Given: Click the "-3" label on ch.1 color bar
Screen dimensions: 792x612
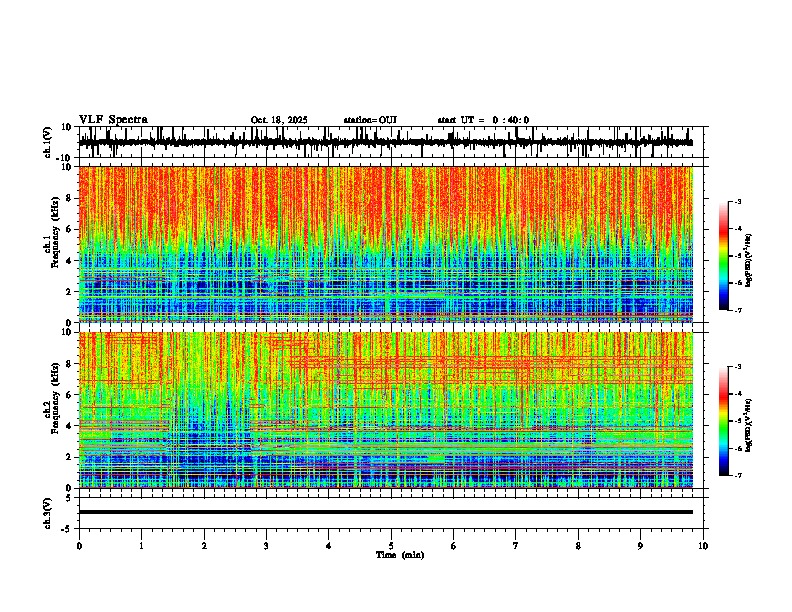Looking at the screenshot, I should 738,202.
